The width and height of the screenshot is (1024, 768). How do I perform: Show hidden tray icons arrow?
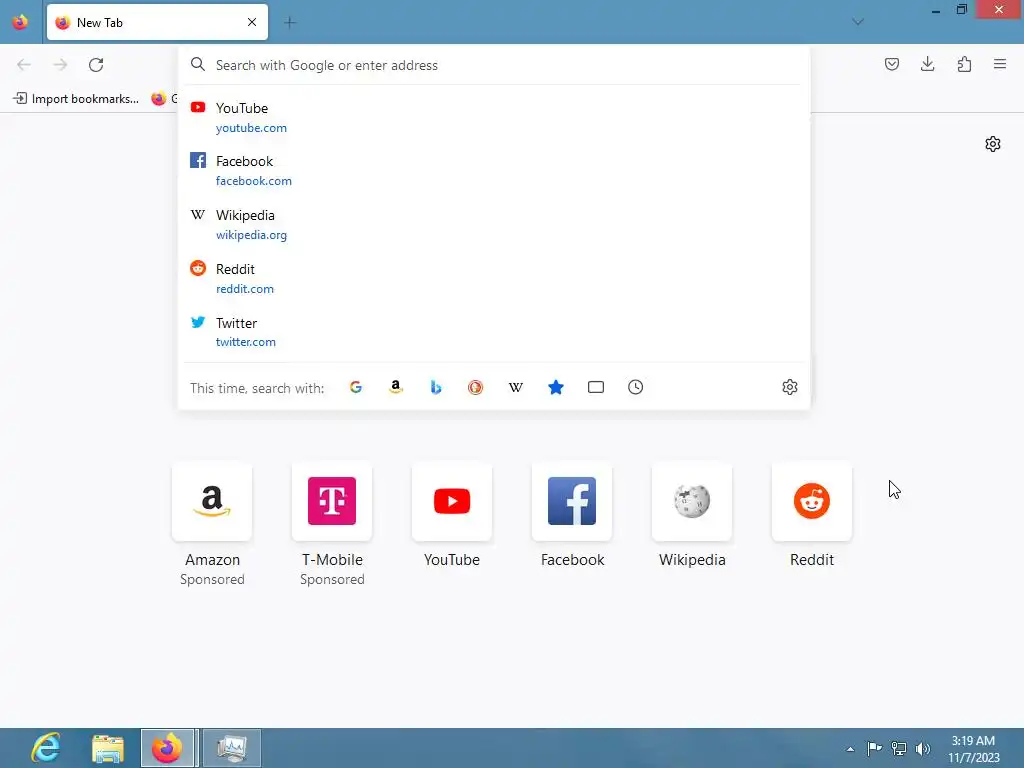pyautogui.click(x=850, y=748)
